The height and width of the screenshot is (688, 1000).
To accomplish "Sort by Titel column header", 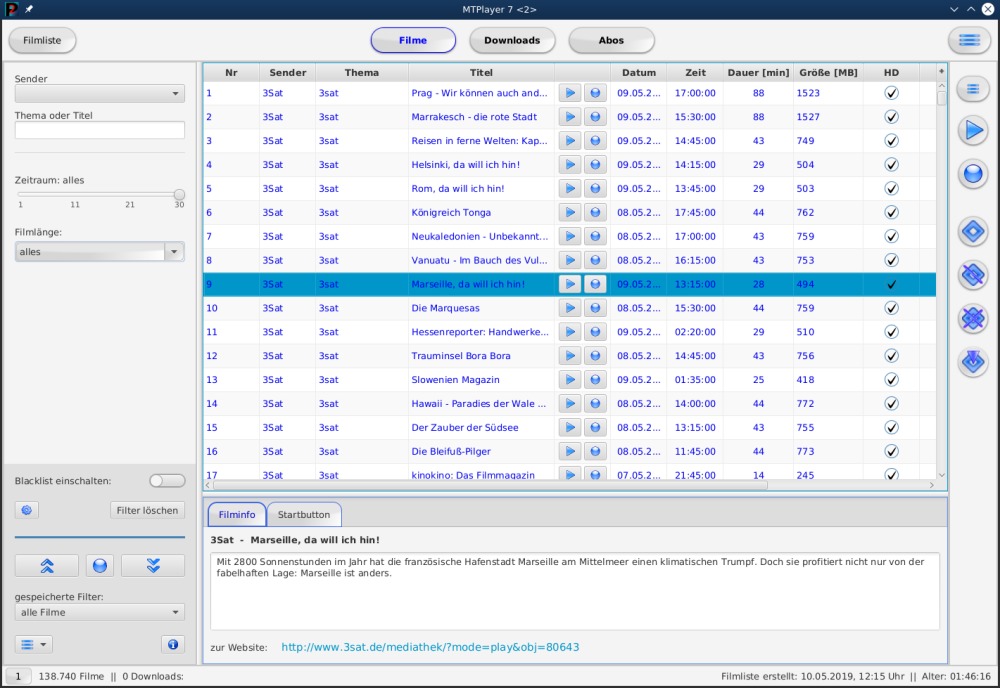I will [482, 73].
